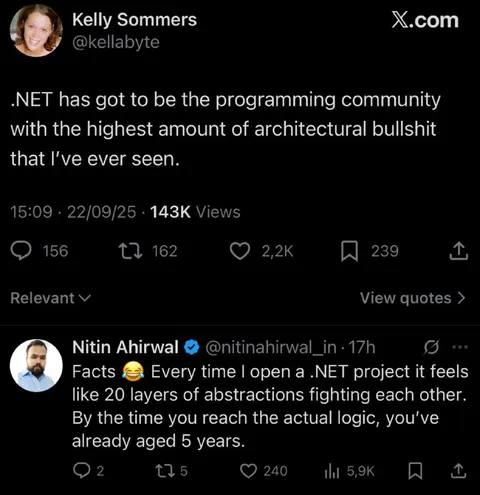The image size is (480, 495).
Task: Open the 143K Views count
Action: click(x=195, y=212)
